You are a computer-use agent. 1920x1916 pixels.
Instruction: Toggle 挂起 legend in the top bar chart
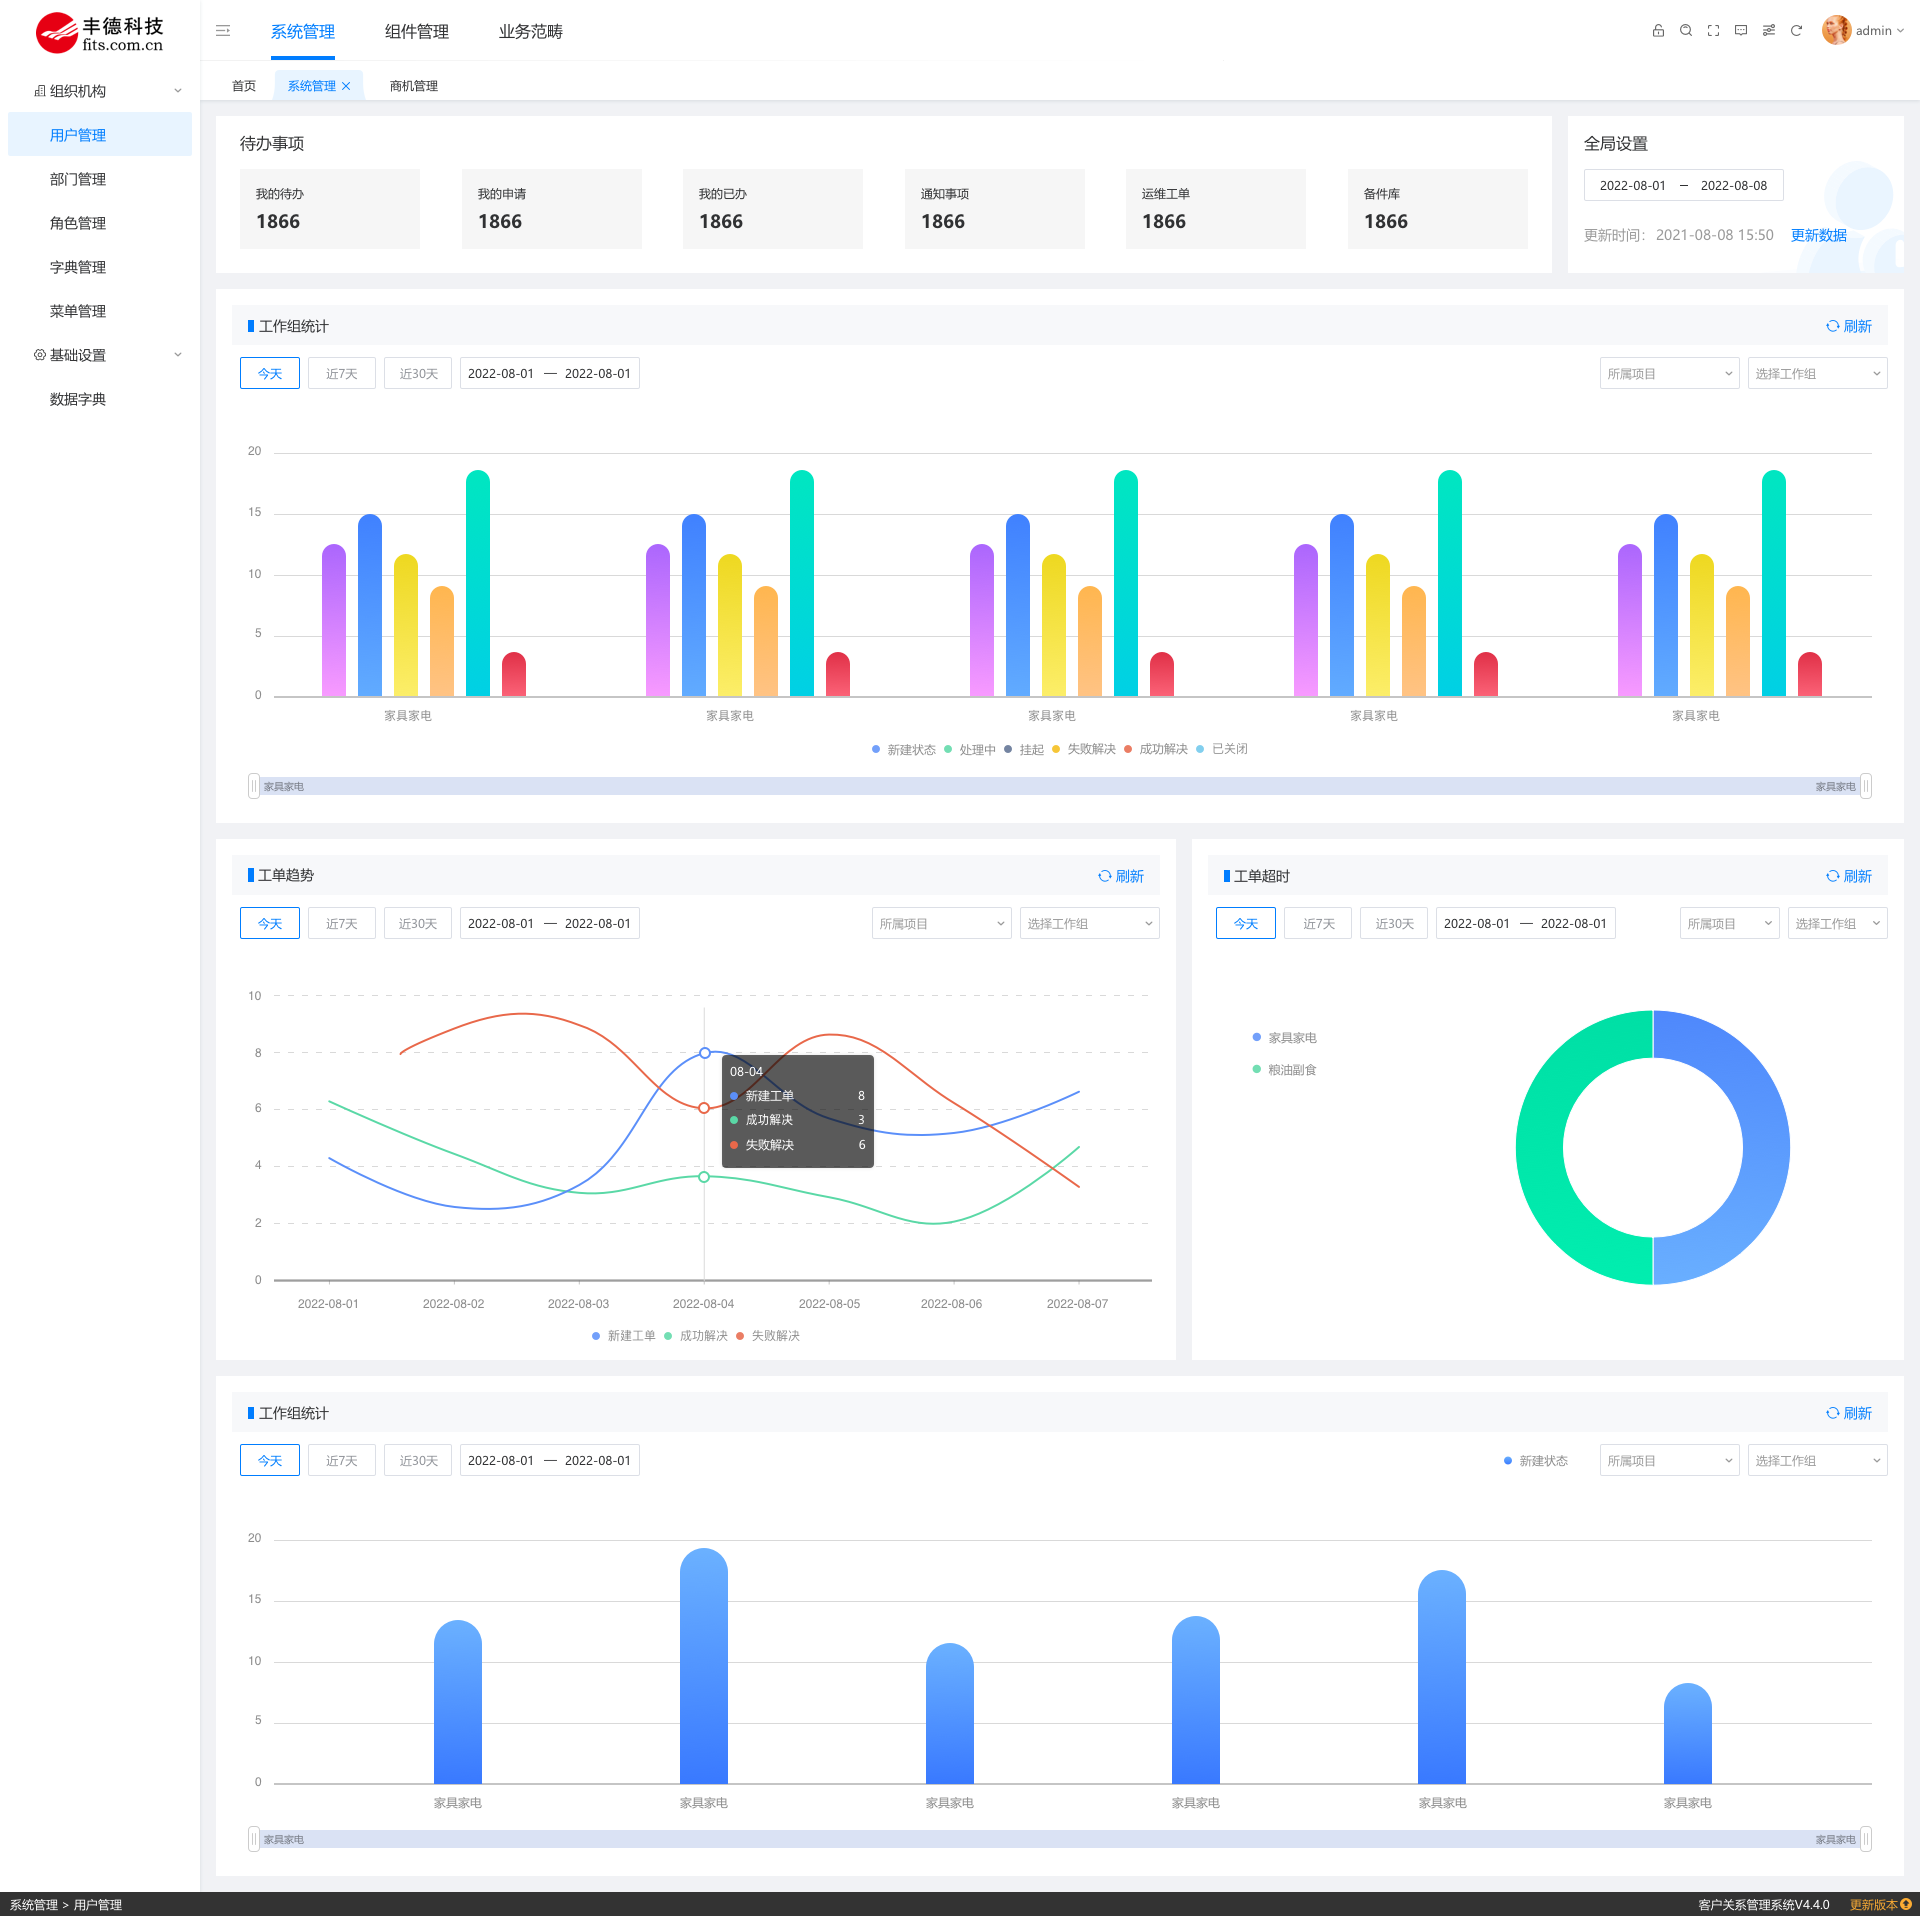[1023, 749]
